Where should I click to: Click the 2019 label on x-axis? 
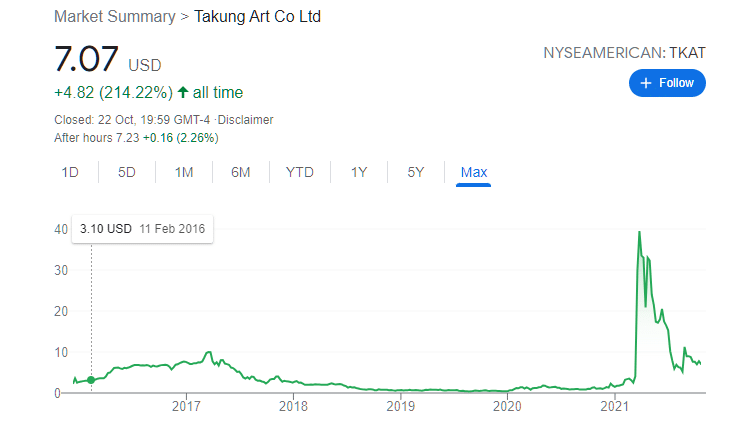(x=400, y=407)
